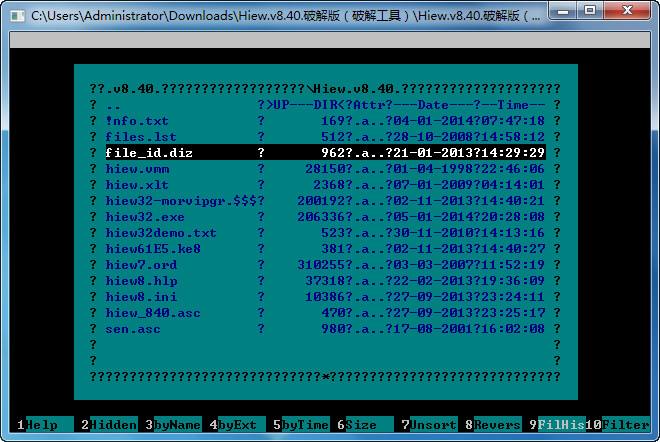This screenshot has width=660, height=442.
Task: Toggle the 2 Hidden files option
Action: 109,425
